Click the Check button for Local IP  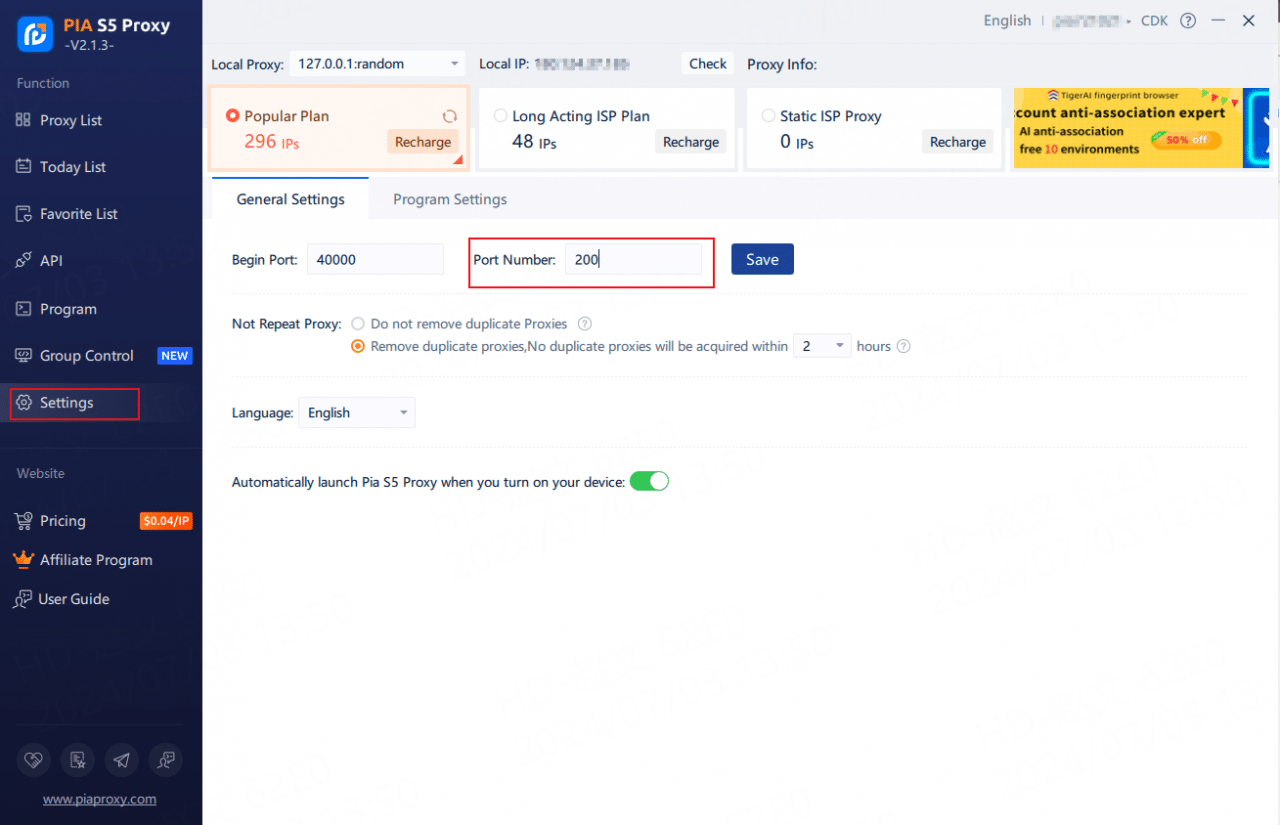708,64
